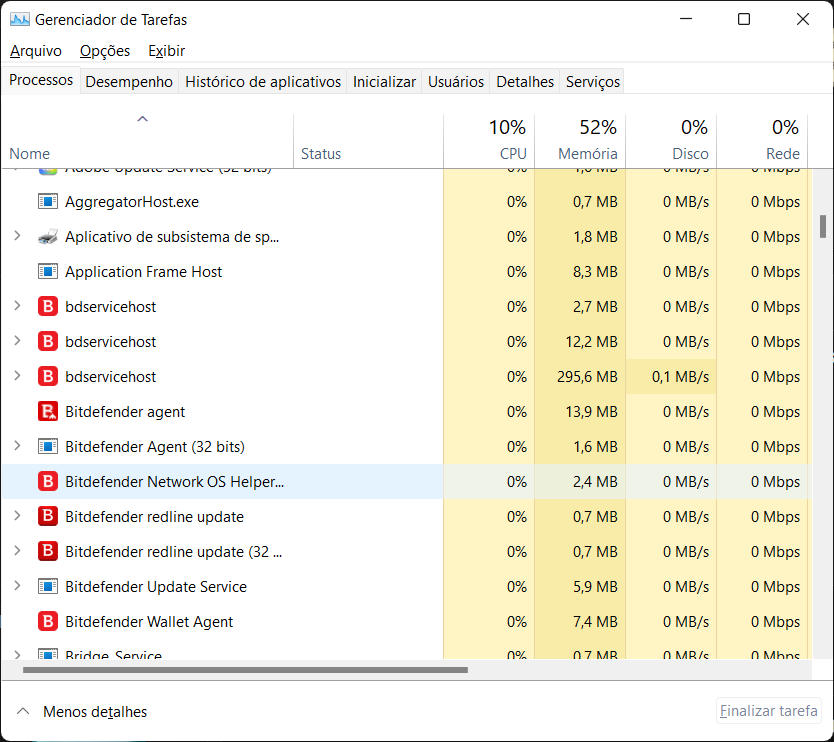Expand Bitdefender redline update (32 ... group

[x=17, y=551]
